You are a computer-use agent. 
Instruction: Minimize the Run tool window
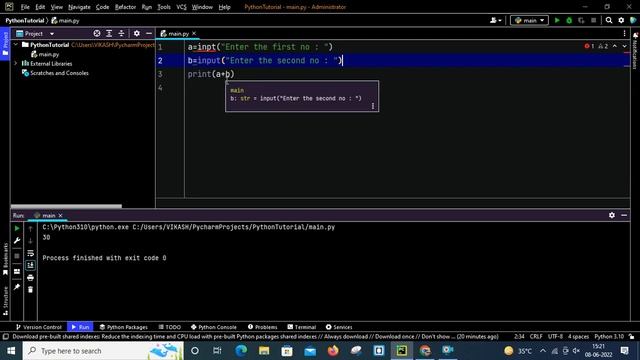[624, 215]
